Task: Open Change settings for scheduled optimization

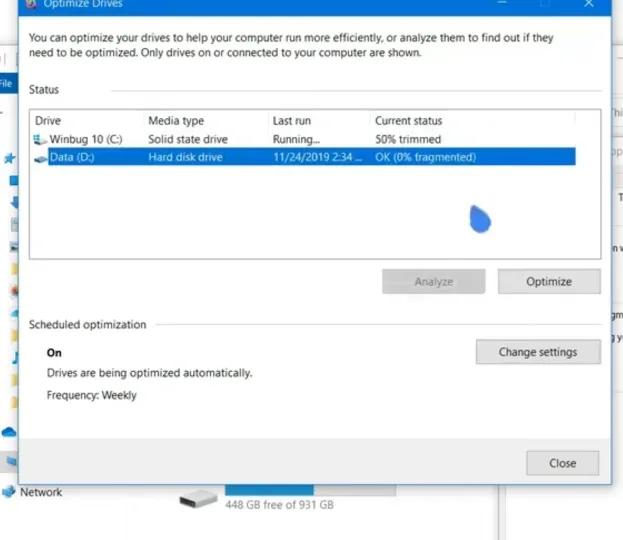Action: tap(538, 352)
